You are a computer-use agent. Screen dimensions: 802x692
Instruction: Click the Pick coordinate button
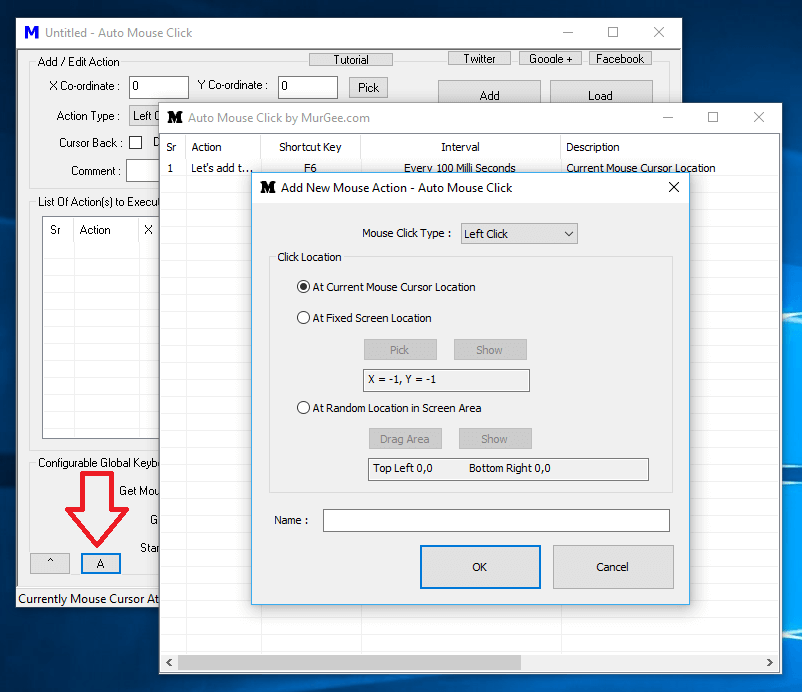(368, 87)
